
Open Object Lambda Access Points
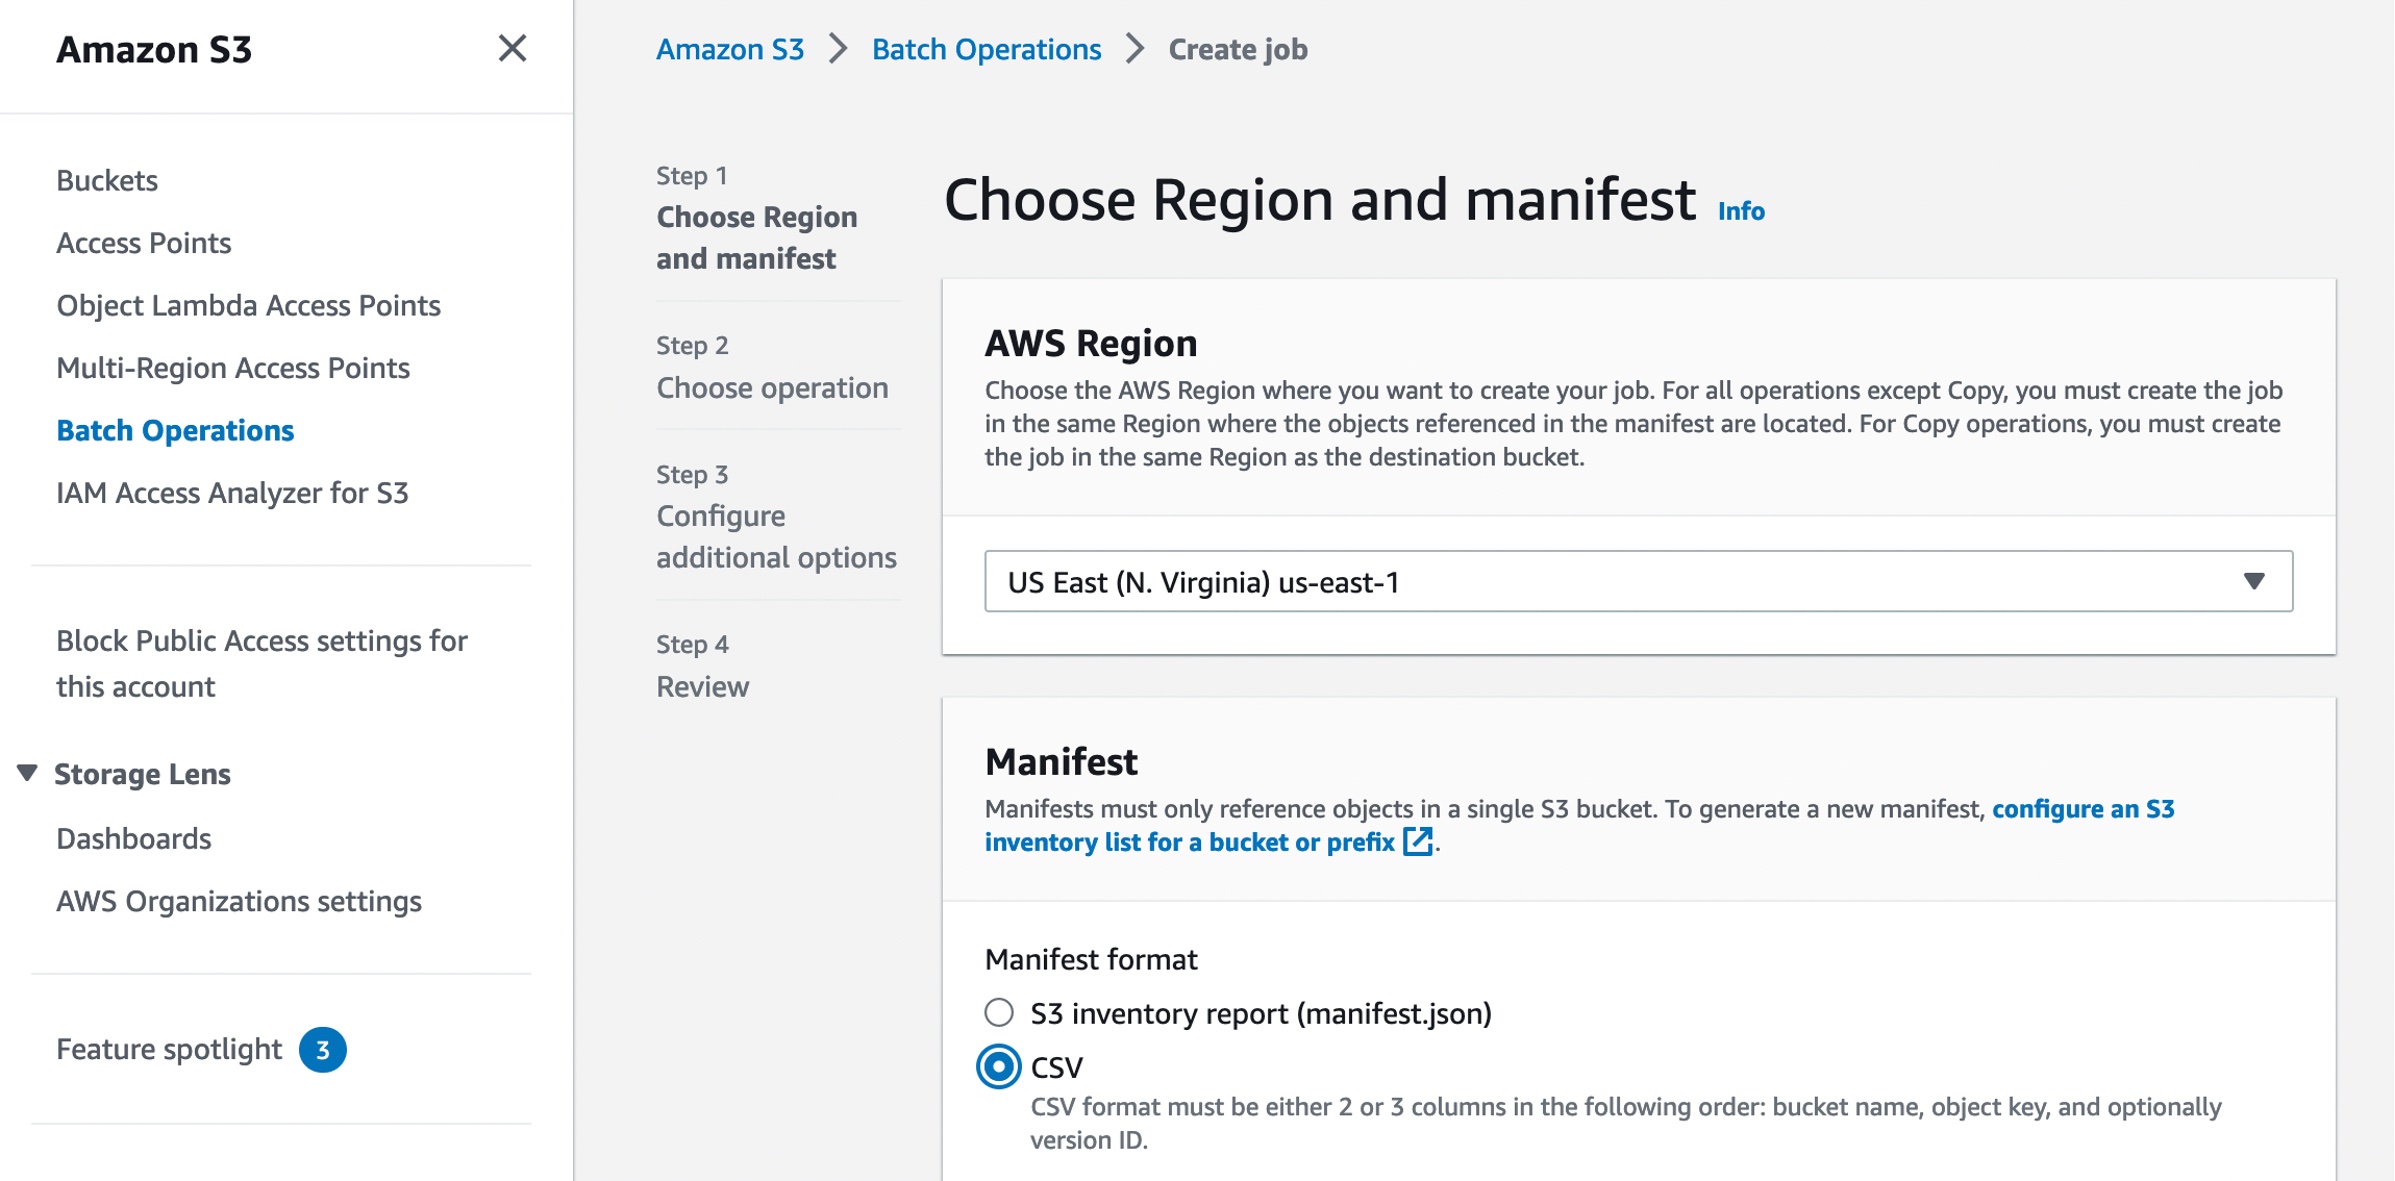(x=248, y=305)
